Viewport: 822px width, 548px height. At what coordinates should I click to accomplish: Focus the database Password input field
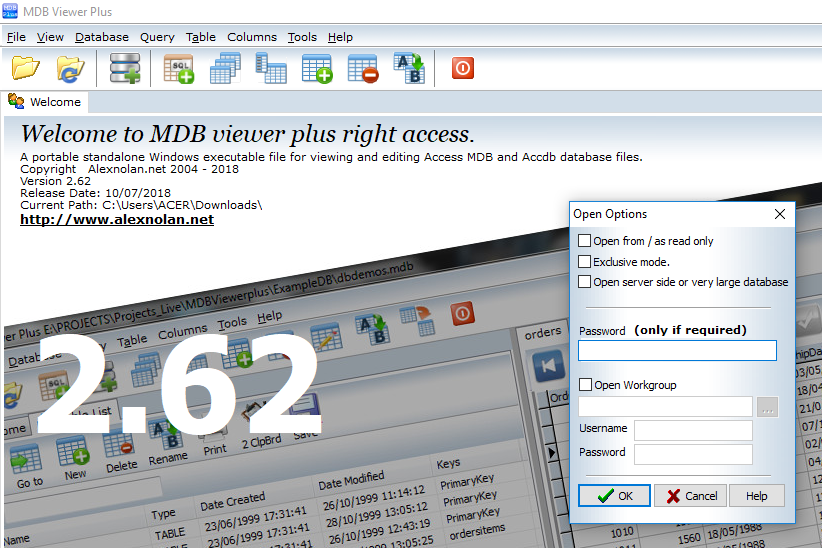pos(677,351)
